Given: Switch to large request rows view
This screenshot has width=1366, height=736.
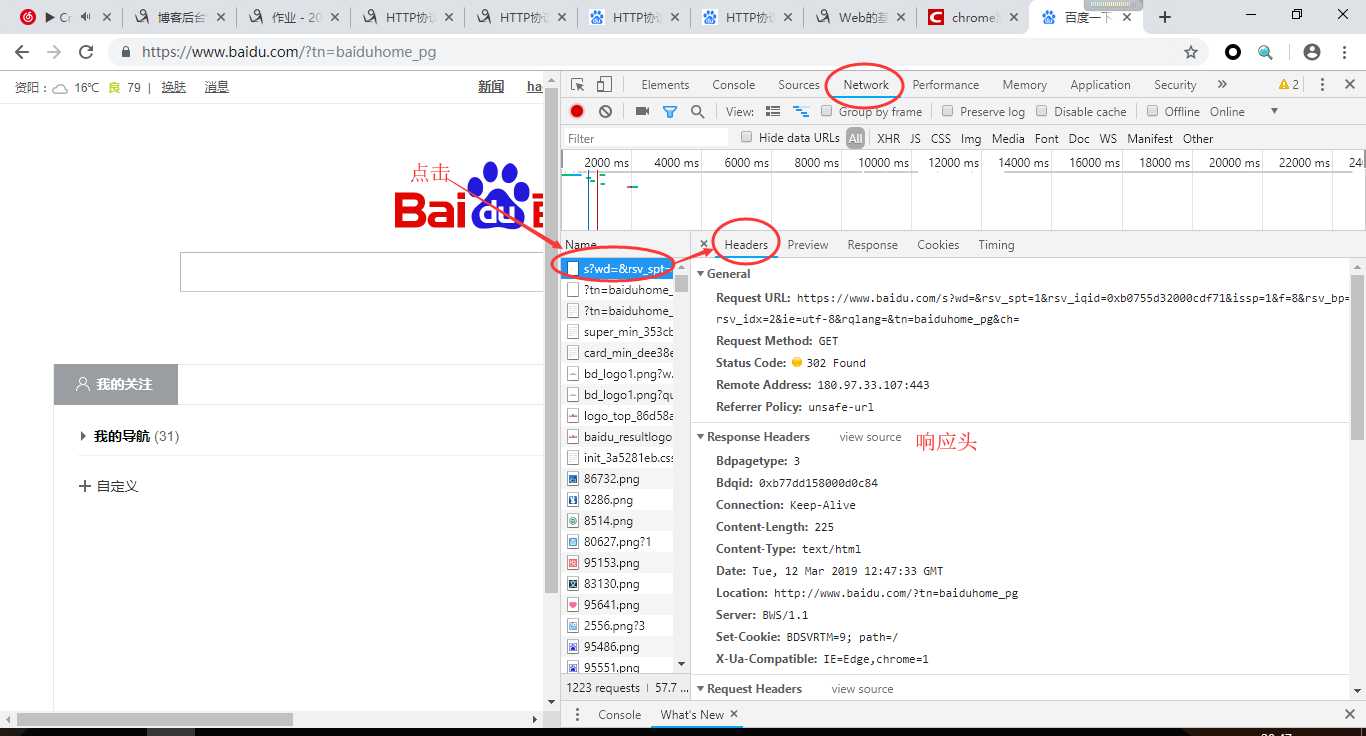Looking at the screenshot, I should point(773,111).
